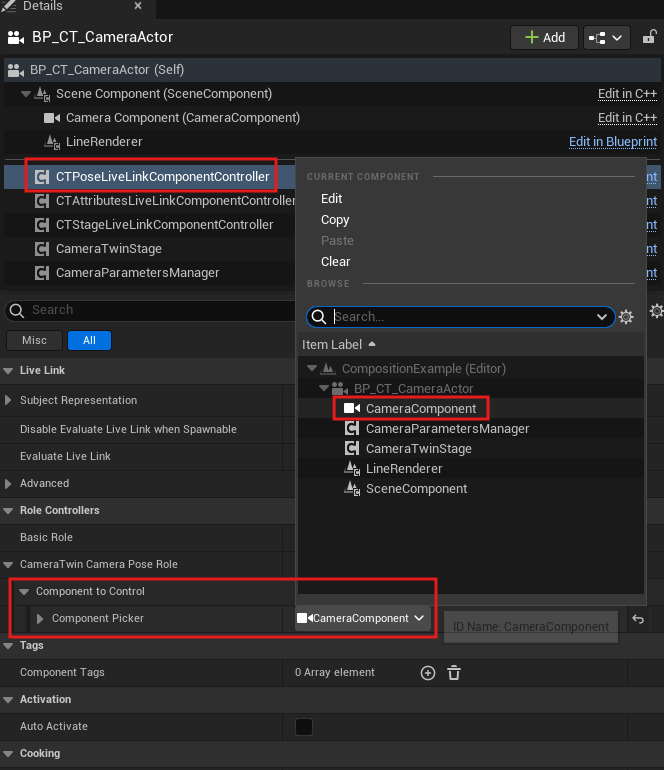Reset Component Picker to default value

(638, 620)
